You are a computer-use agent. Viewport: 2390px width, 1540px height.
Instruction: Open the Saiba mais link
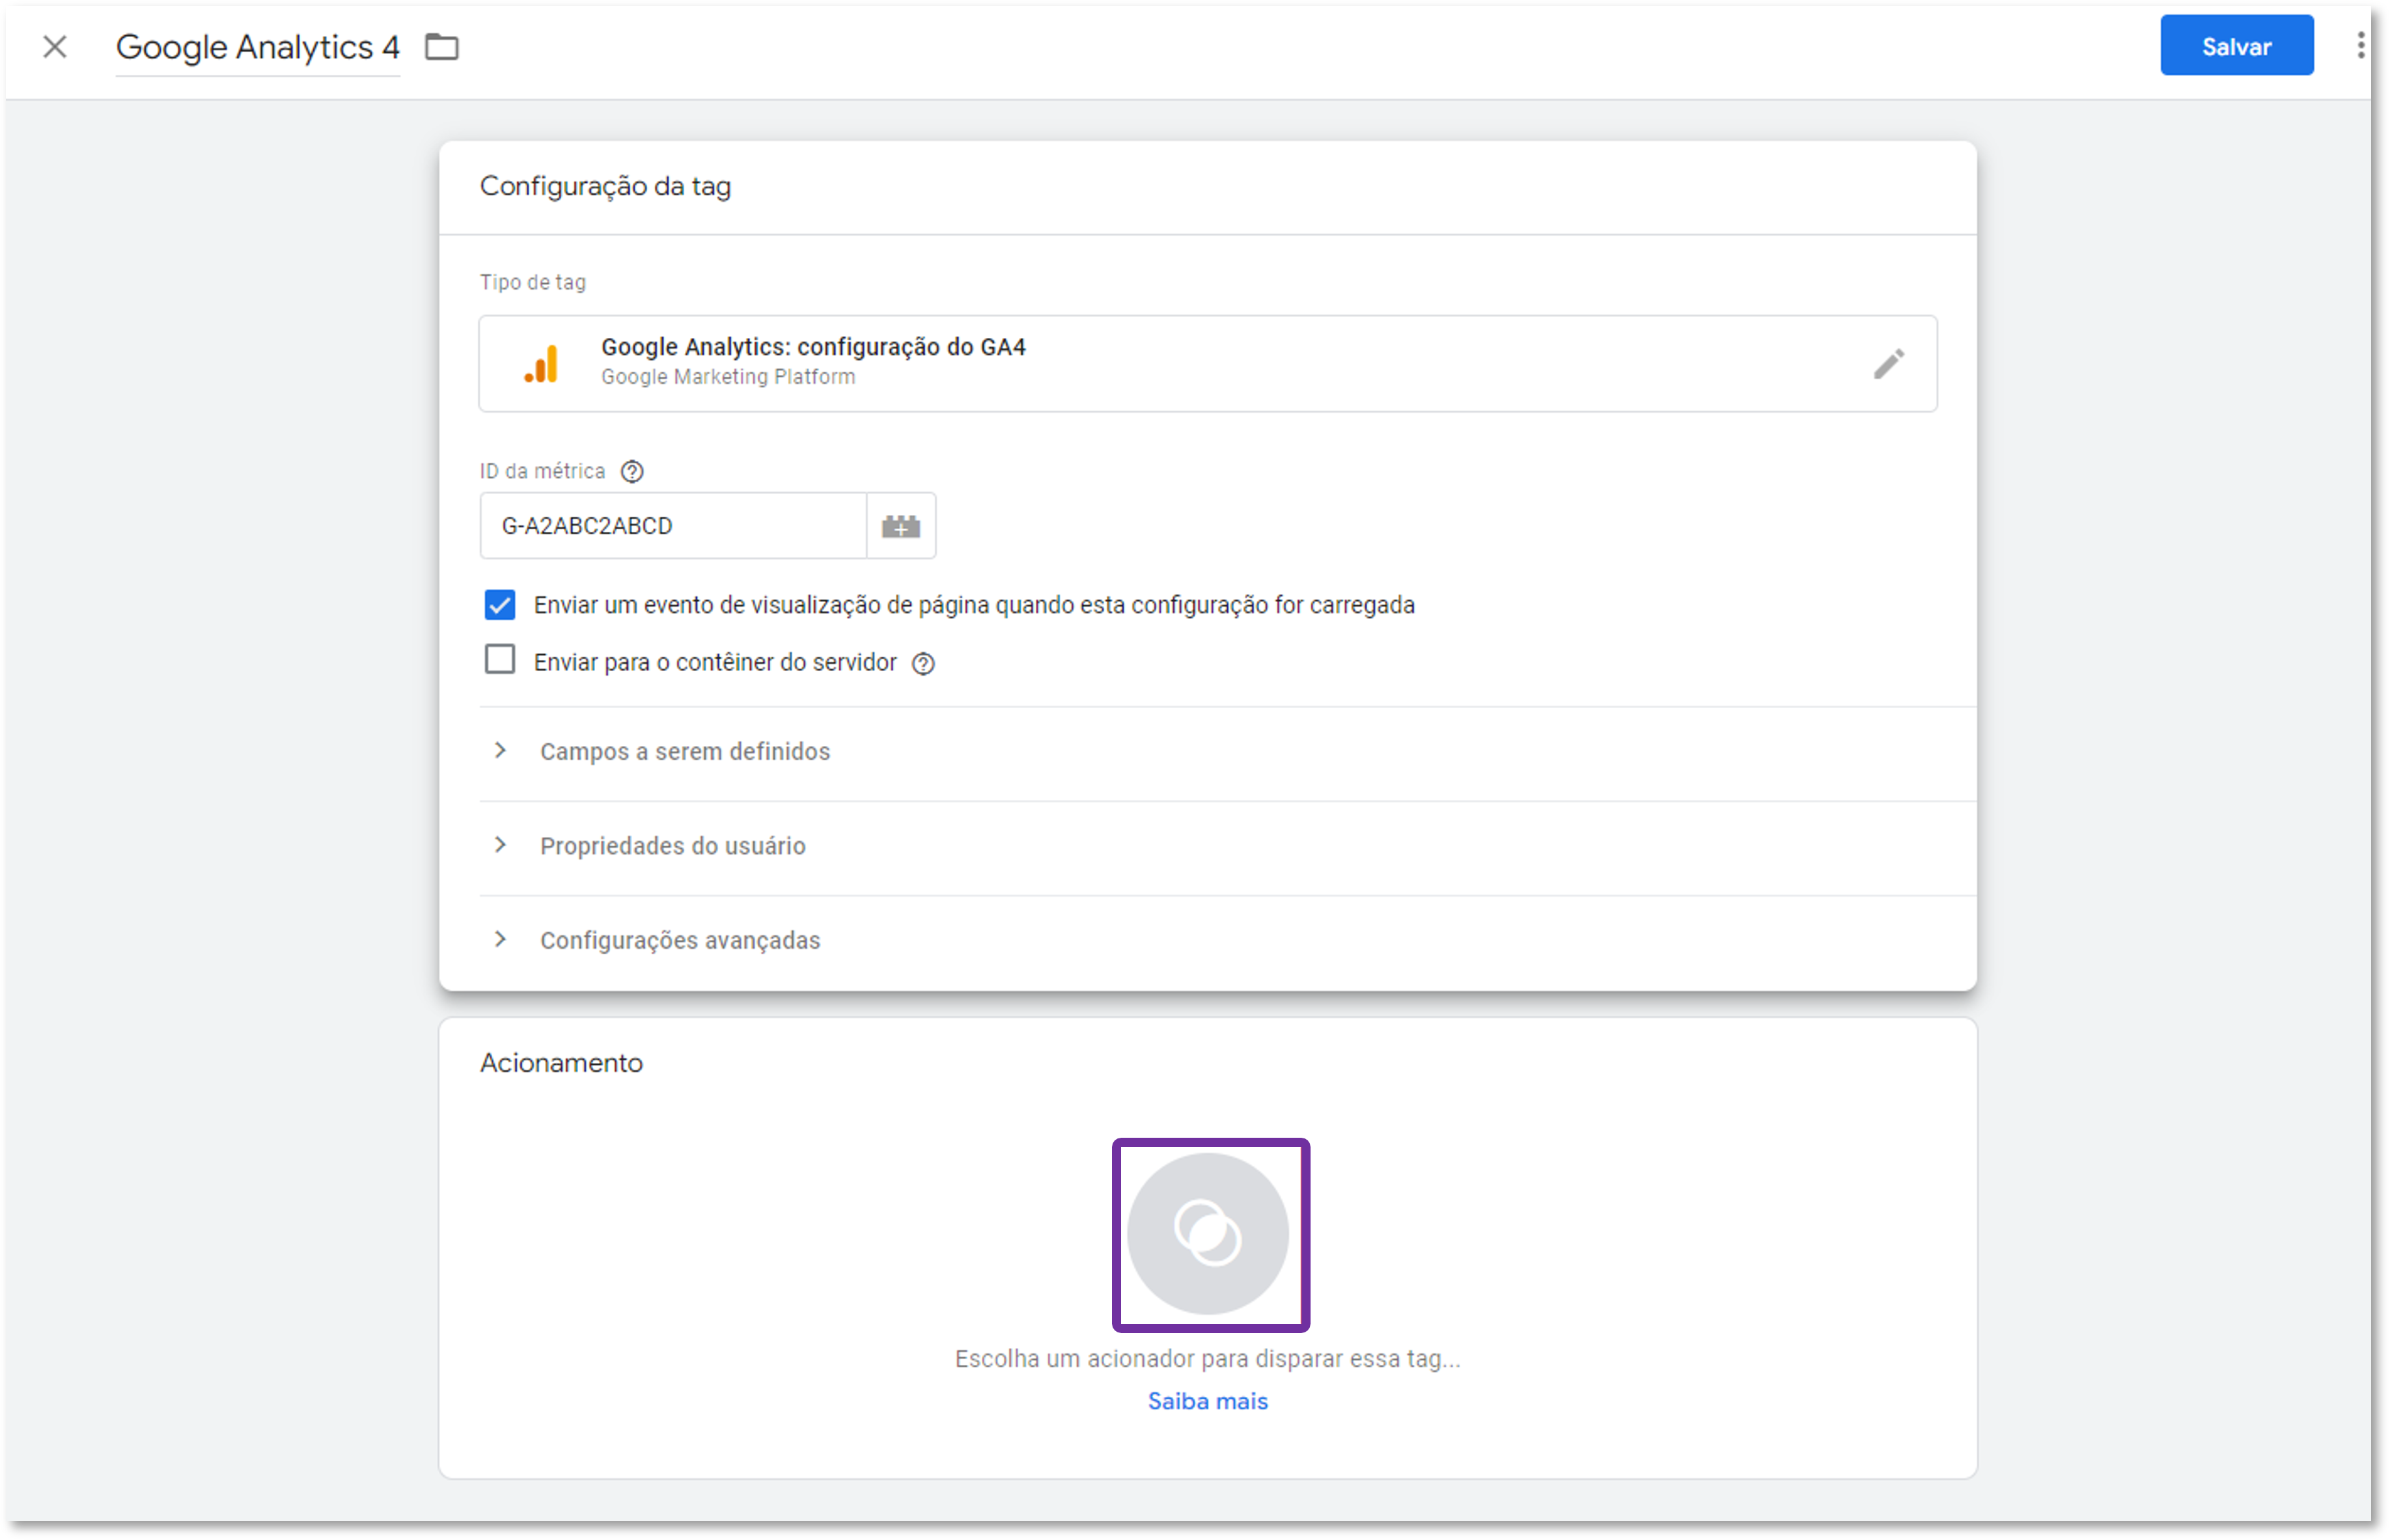1207,1401
